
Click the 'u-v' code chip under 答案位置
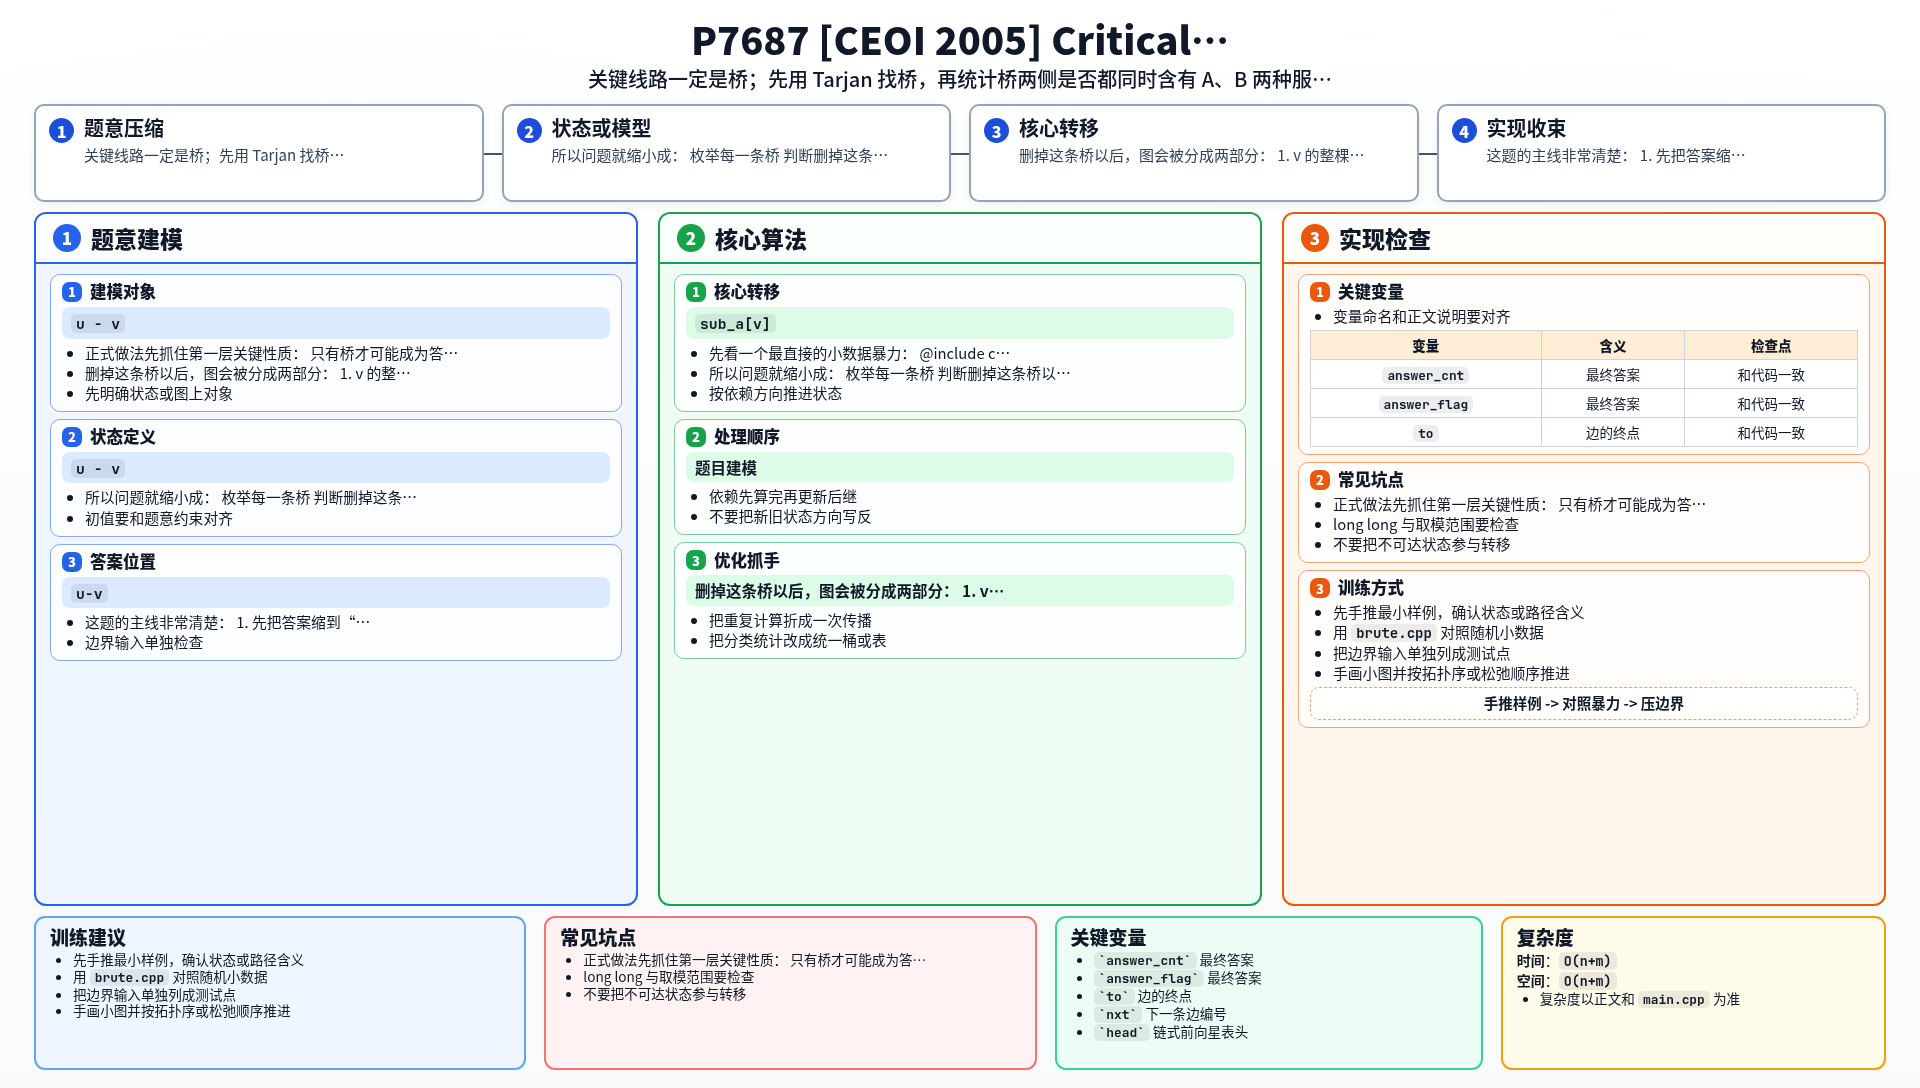[x=89, y=594]
